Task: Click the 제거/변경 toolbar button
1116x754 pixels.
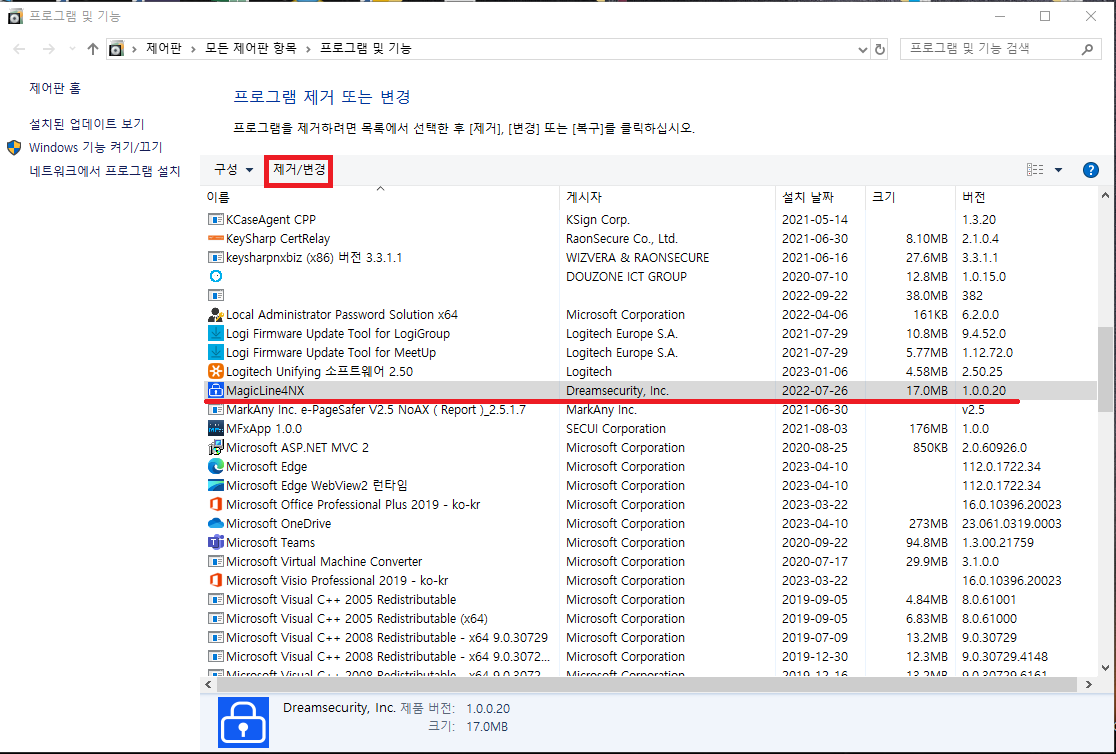Action: point(299,169)
